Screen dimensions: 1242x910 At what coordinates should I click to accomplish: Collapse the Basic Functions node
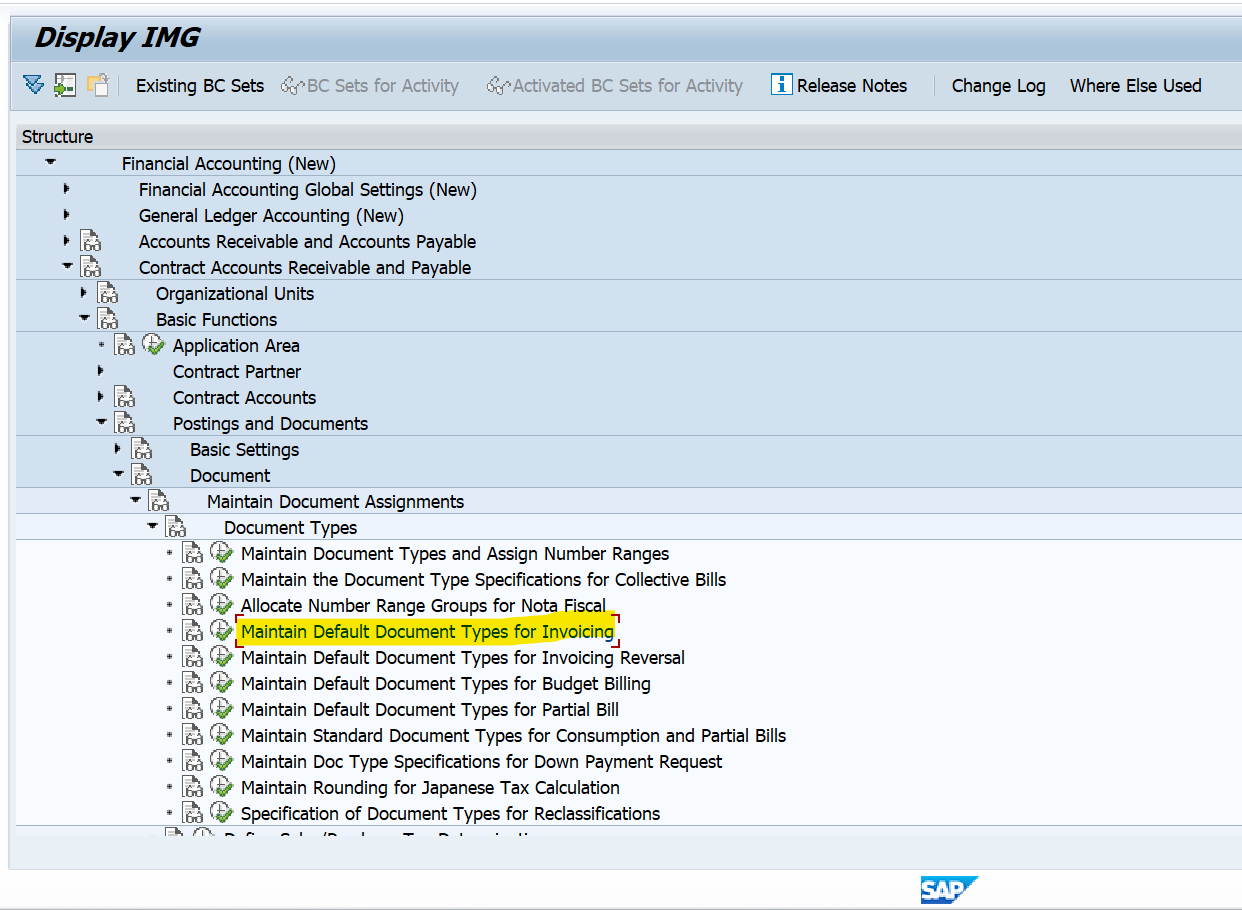click(x=84, y=319)
